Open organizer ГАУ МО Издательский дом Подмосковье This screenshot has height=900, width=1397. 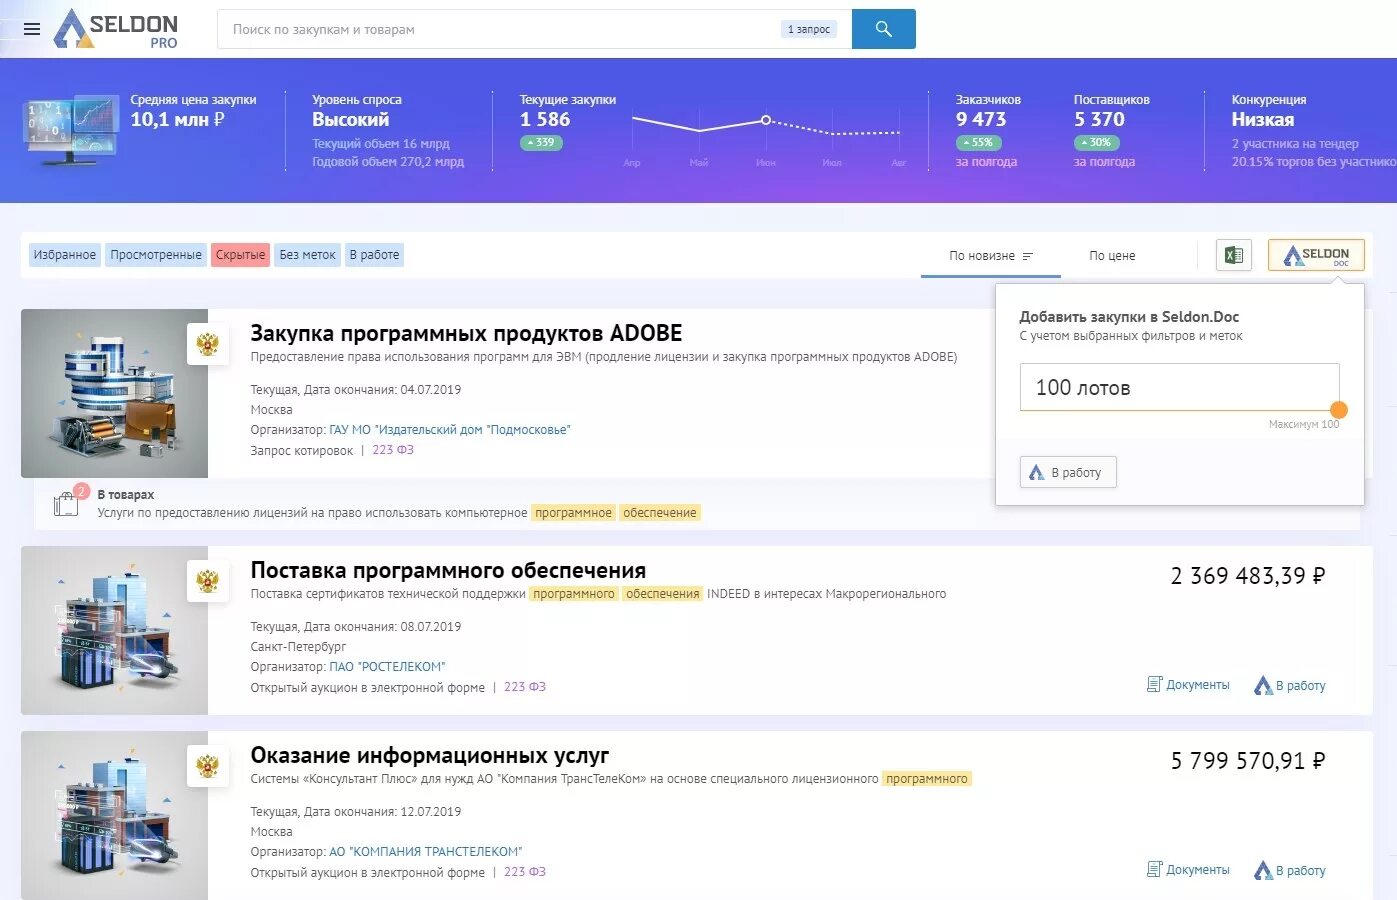[x=450, y=430]
